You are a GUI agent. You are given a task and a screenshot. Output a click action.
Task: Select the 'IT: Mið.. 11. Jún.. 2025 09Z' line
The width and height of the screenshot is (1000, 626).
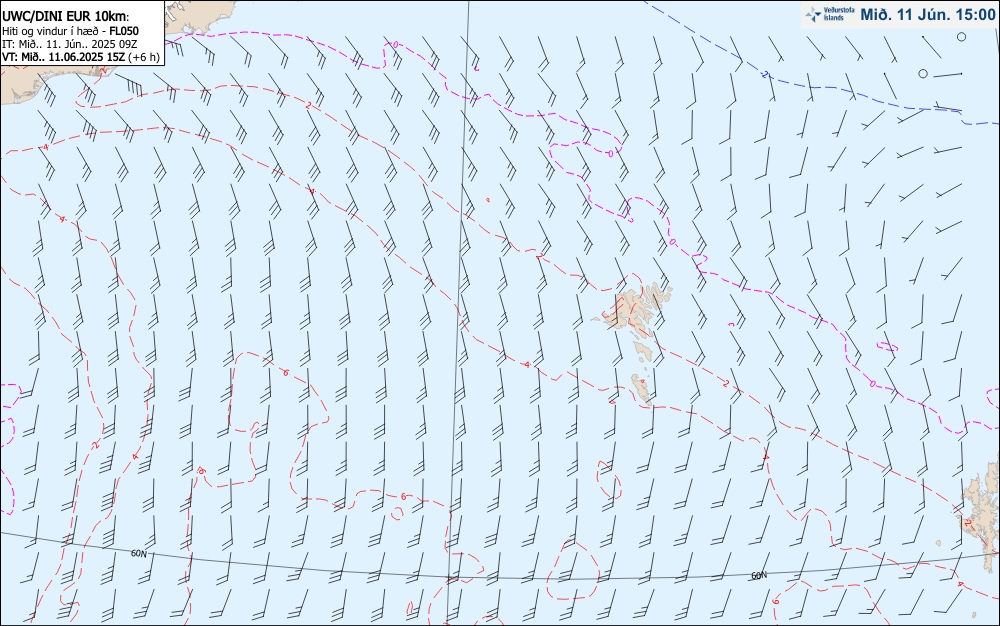click(70, 43)
